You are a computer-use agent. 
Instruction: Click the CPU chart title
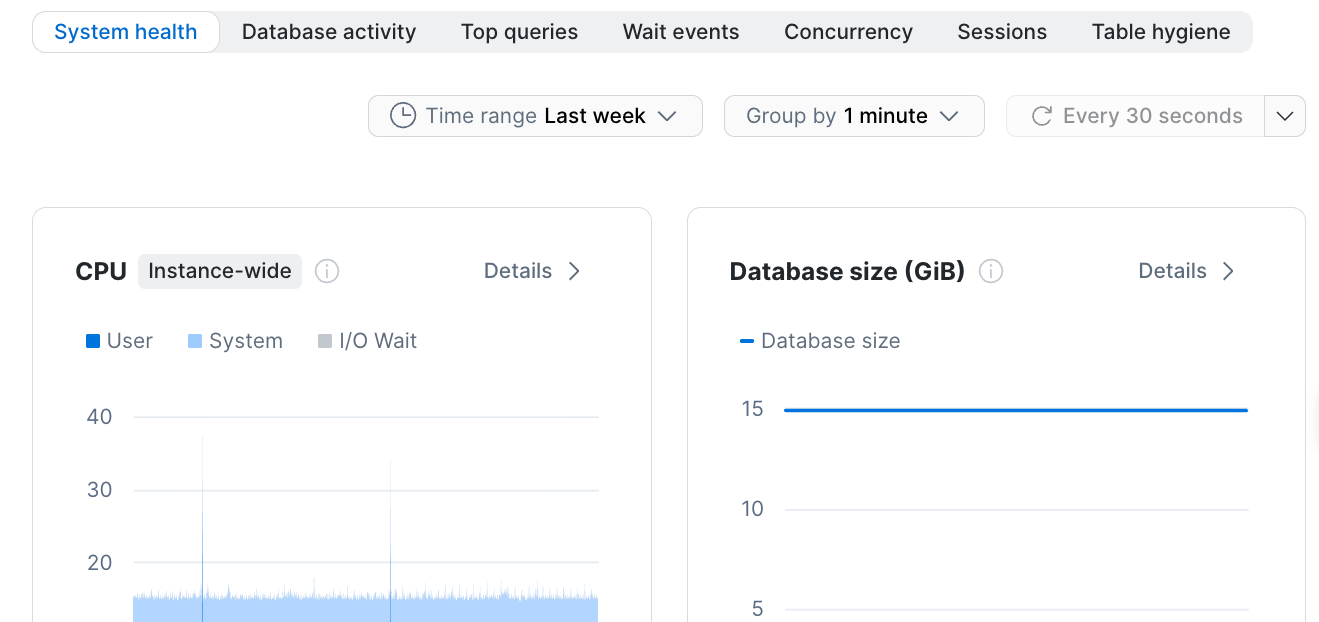(101, 271)
